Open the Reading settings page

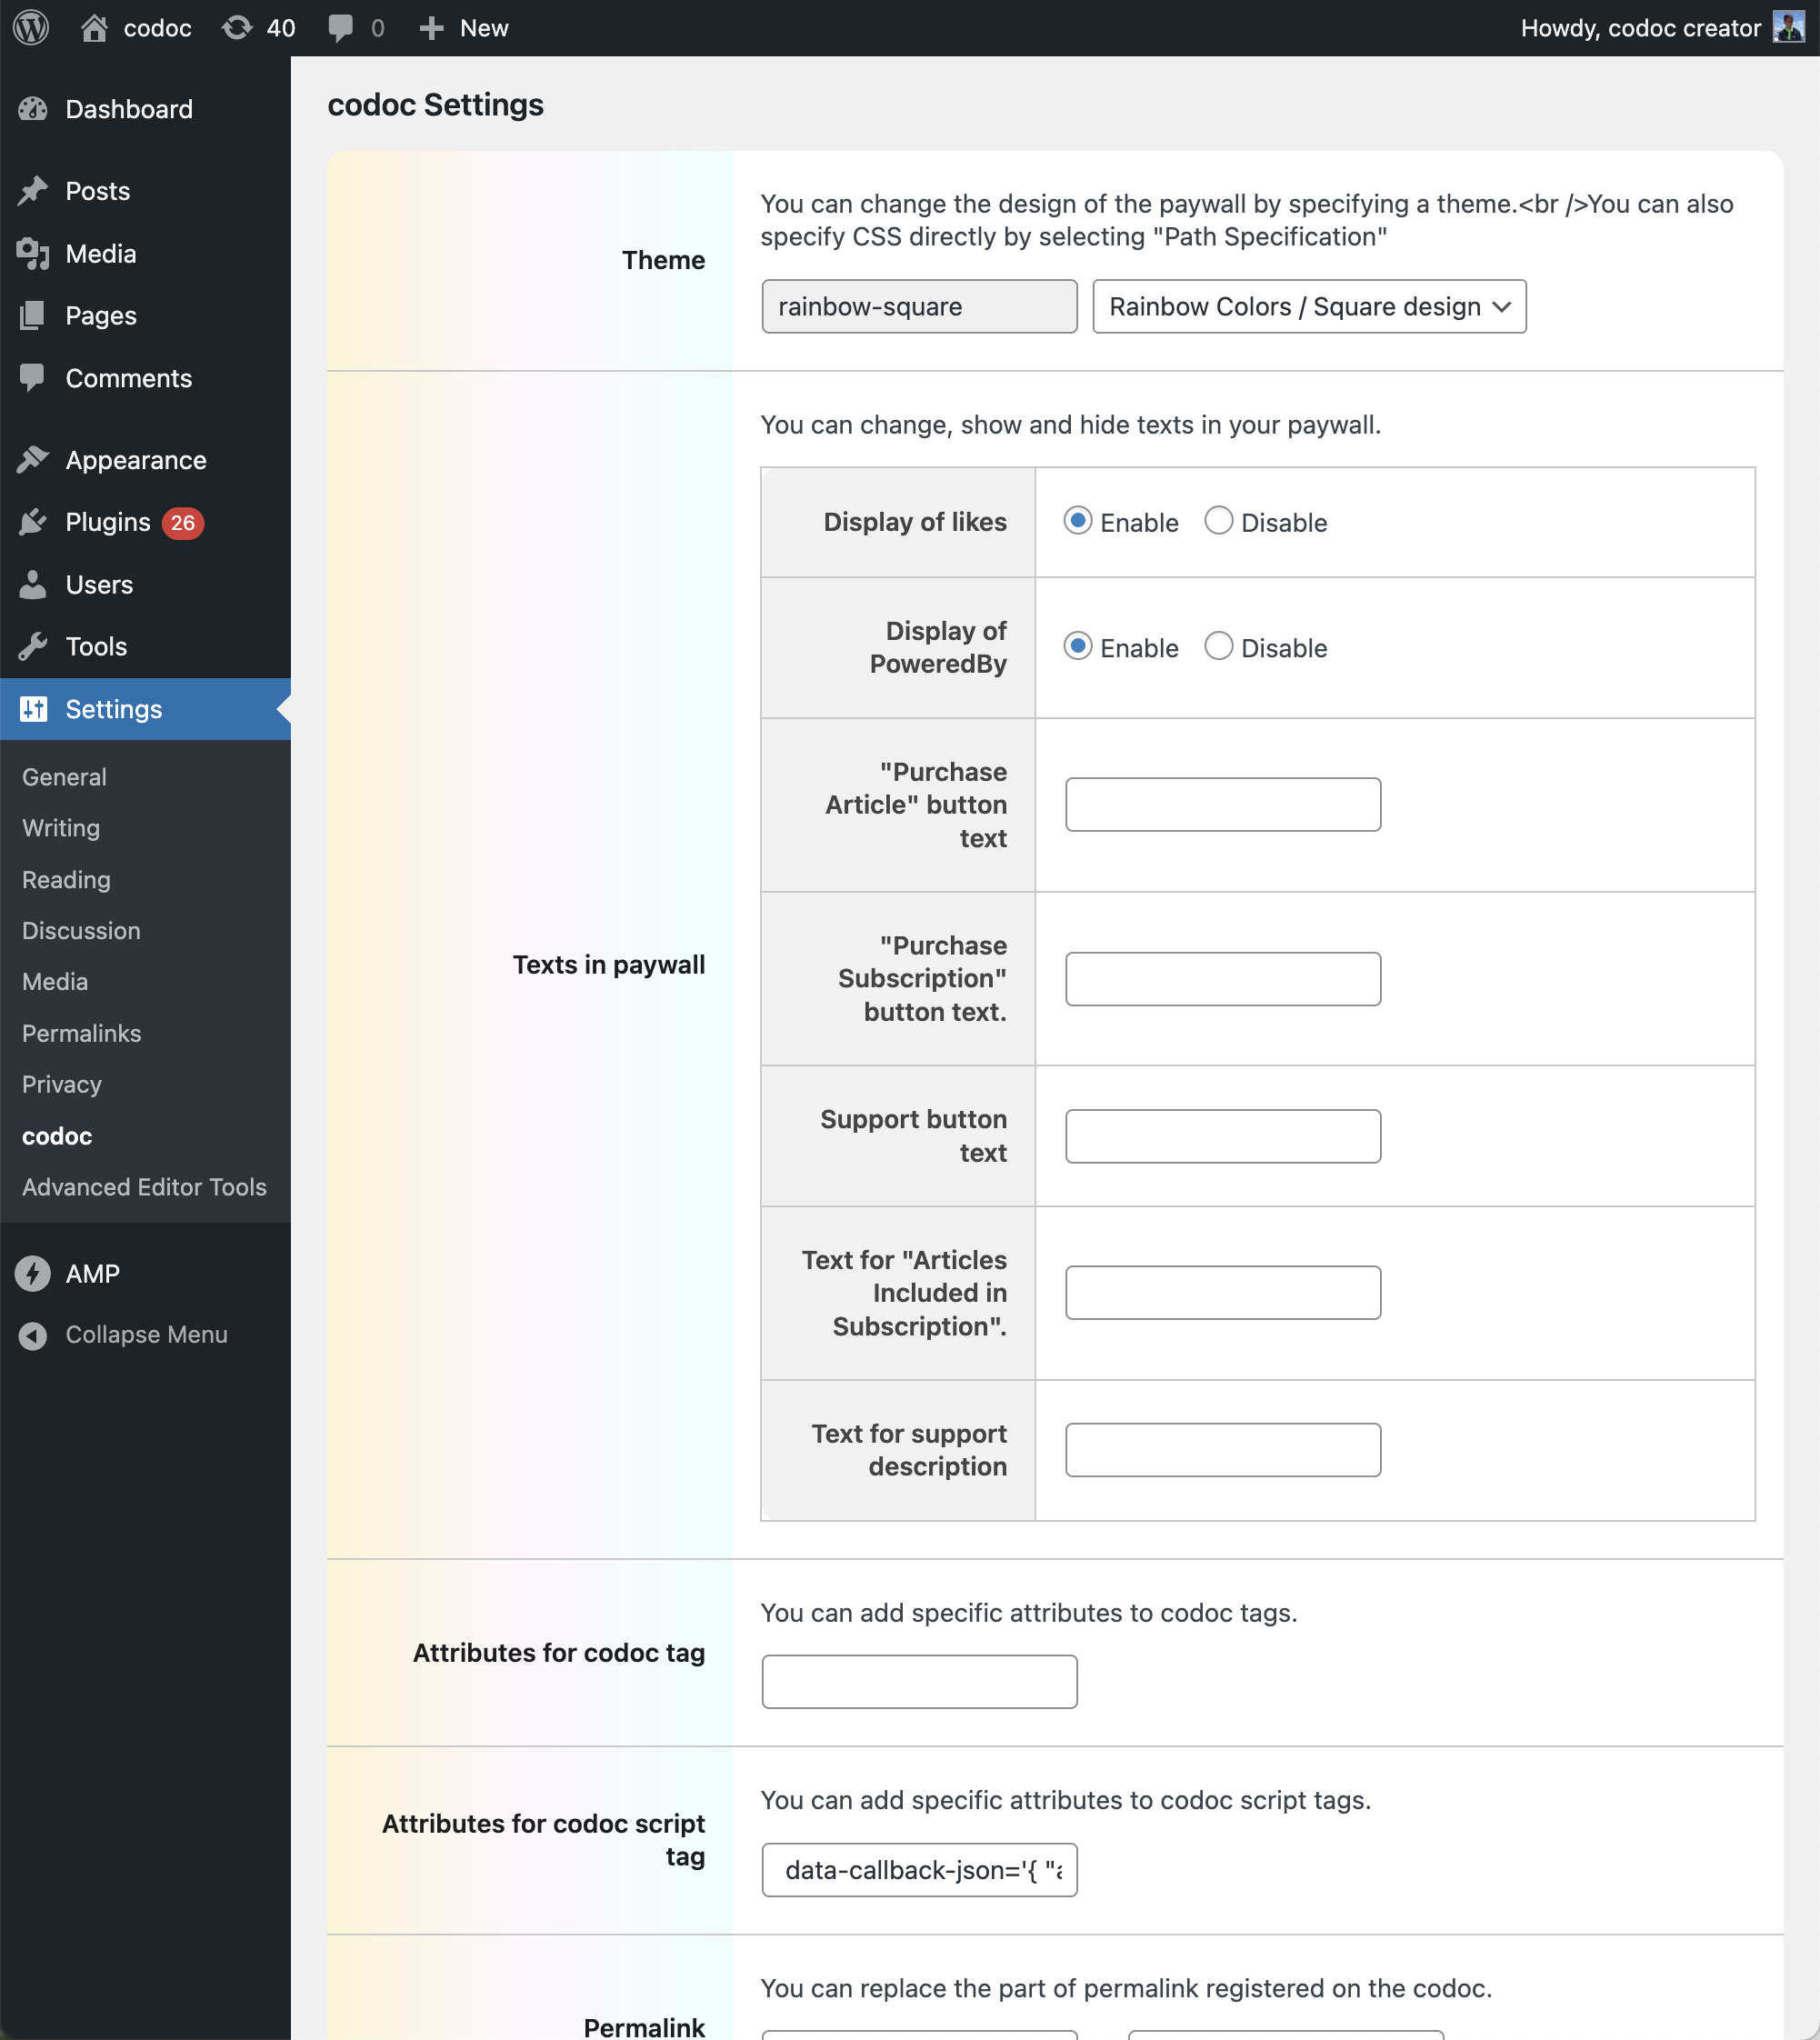(65, 879)
